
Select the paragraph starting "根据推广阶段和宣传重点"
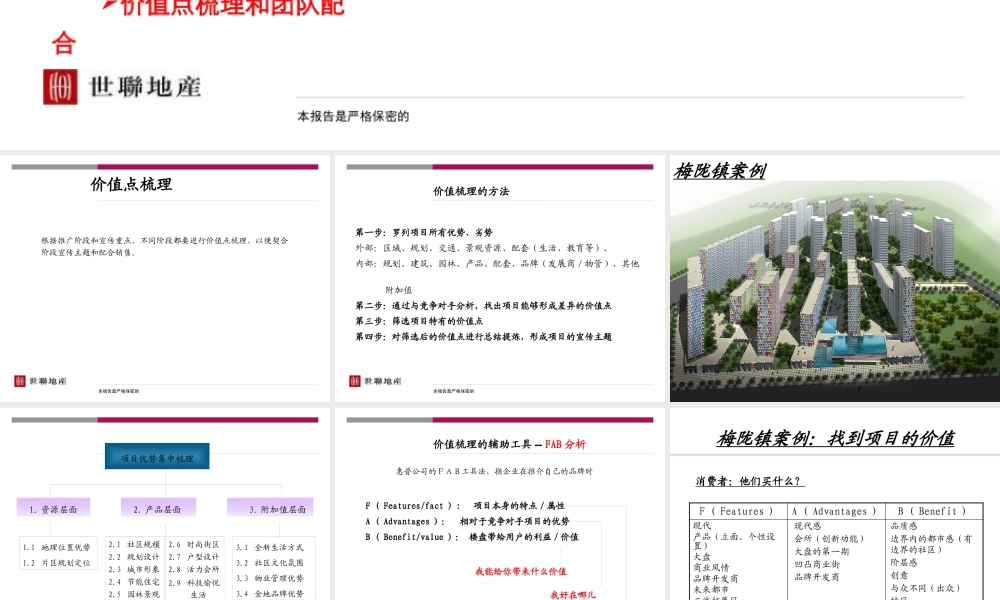165,246
